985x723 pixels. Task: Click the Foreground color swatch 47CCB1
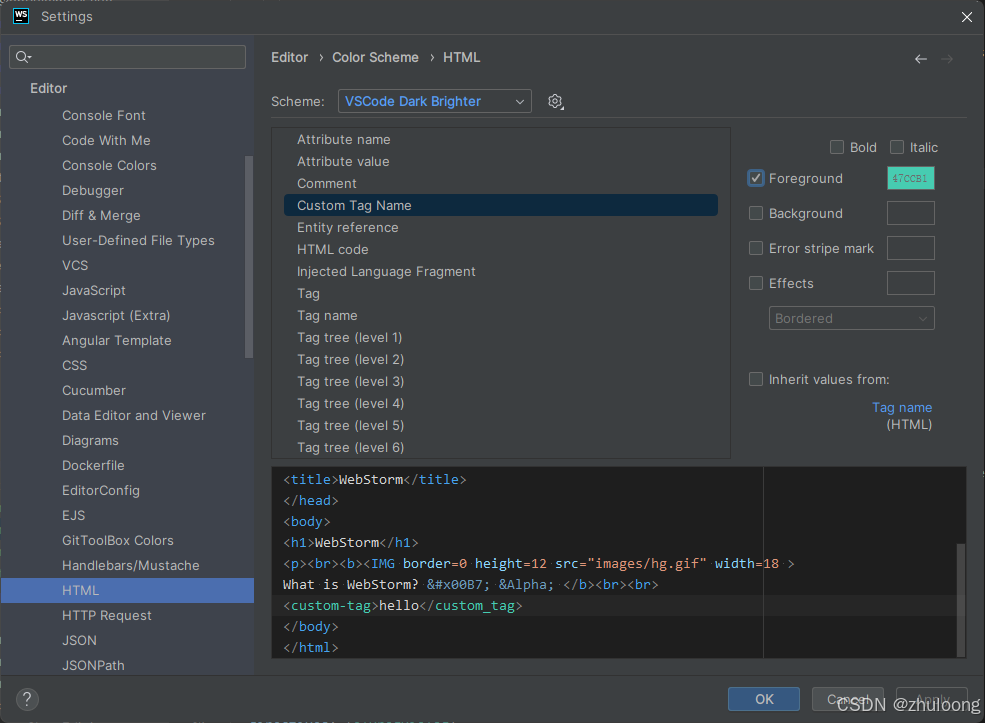coord(910,178)
